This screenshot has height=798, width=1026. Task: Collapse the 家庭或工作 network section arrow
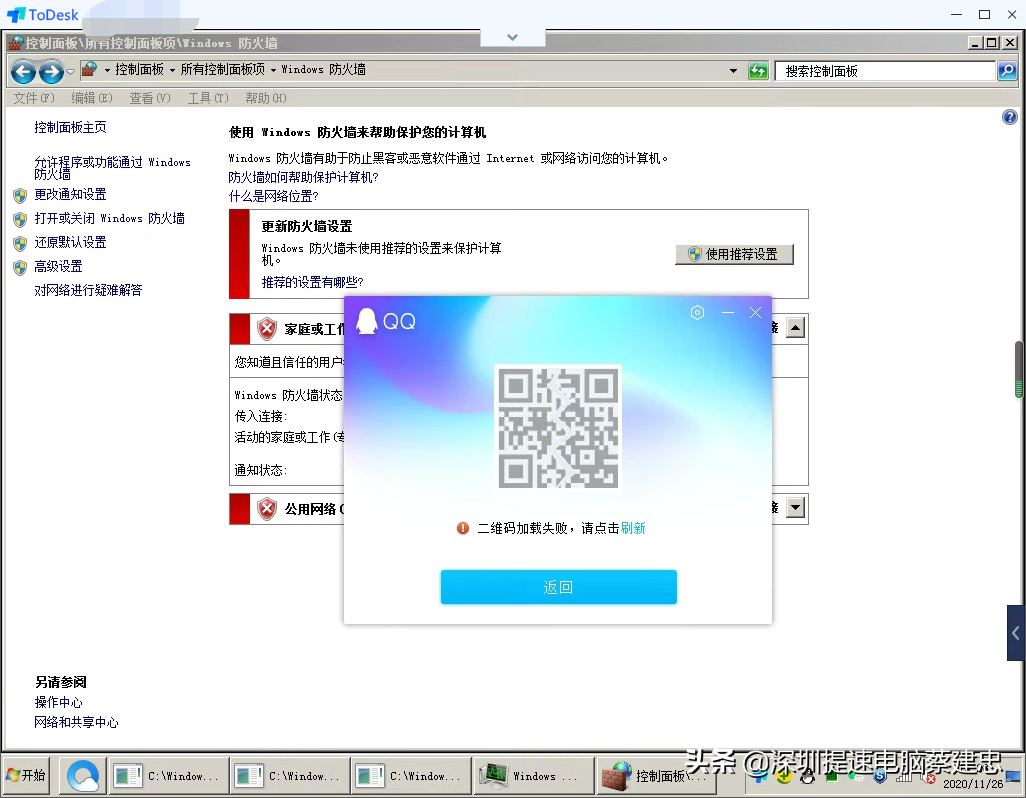click(795, 327)
